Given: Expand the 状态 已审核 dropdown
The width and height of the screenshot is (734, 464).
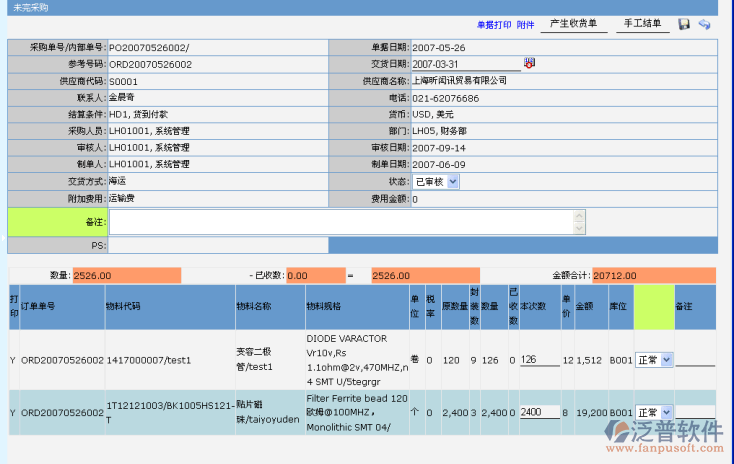Looking at the screenshot, I should [437, 181].
